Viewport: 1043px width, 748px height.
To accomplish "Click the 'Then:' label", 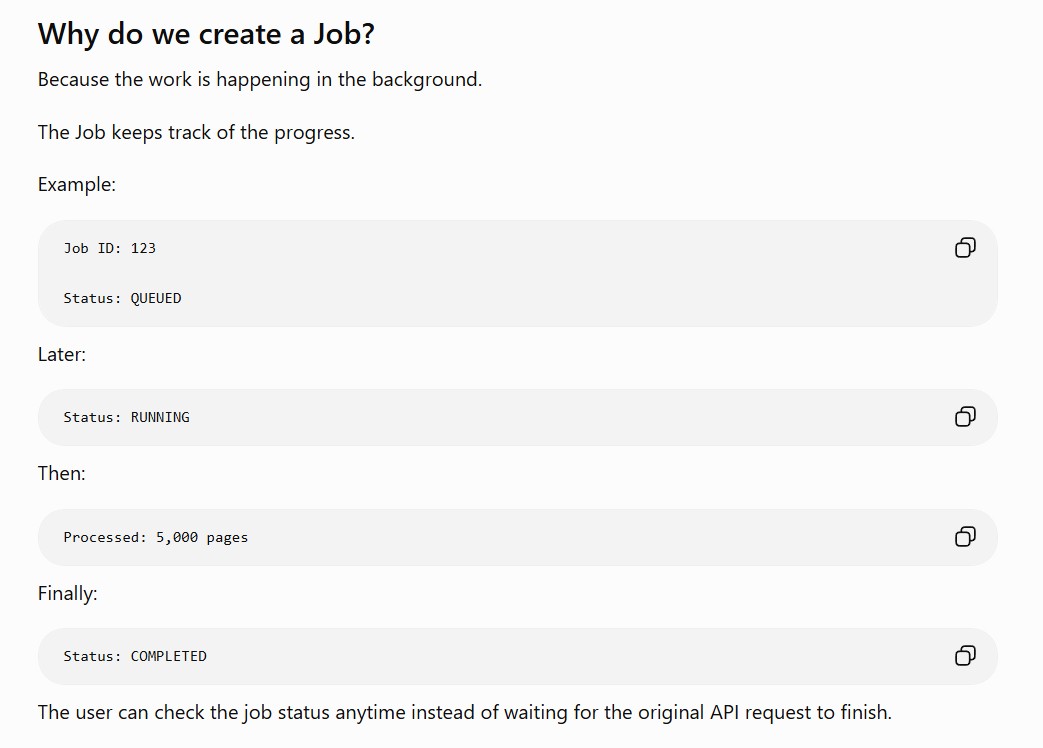I will tap(62, 473).
